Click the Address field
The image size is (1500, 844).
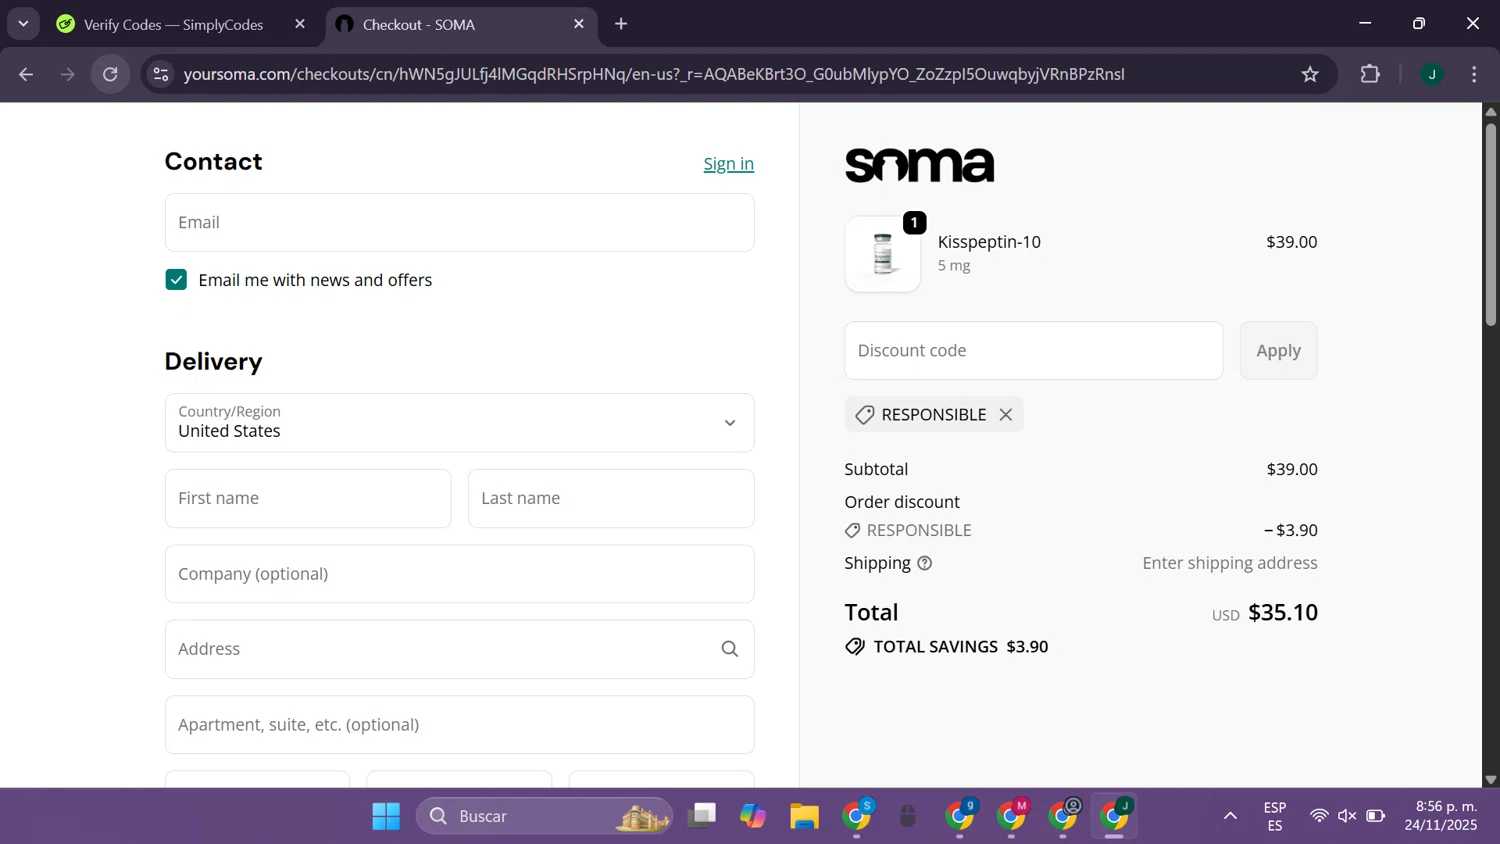(x=459, y=649)
